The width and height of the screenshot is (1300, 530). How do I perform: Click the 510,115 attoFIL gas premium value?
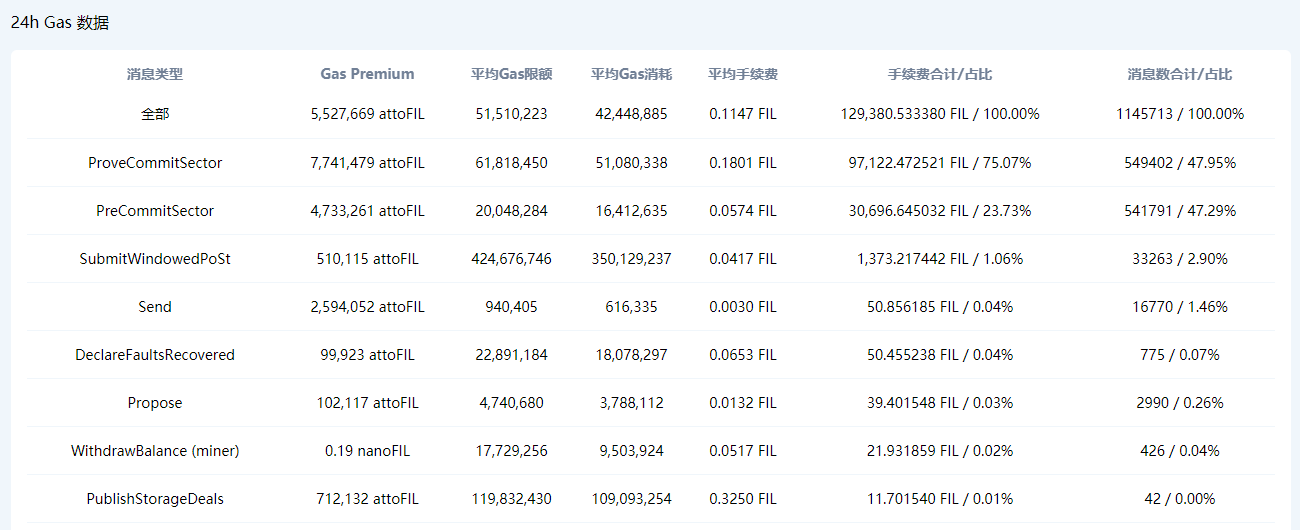click(367, 258)
